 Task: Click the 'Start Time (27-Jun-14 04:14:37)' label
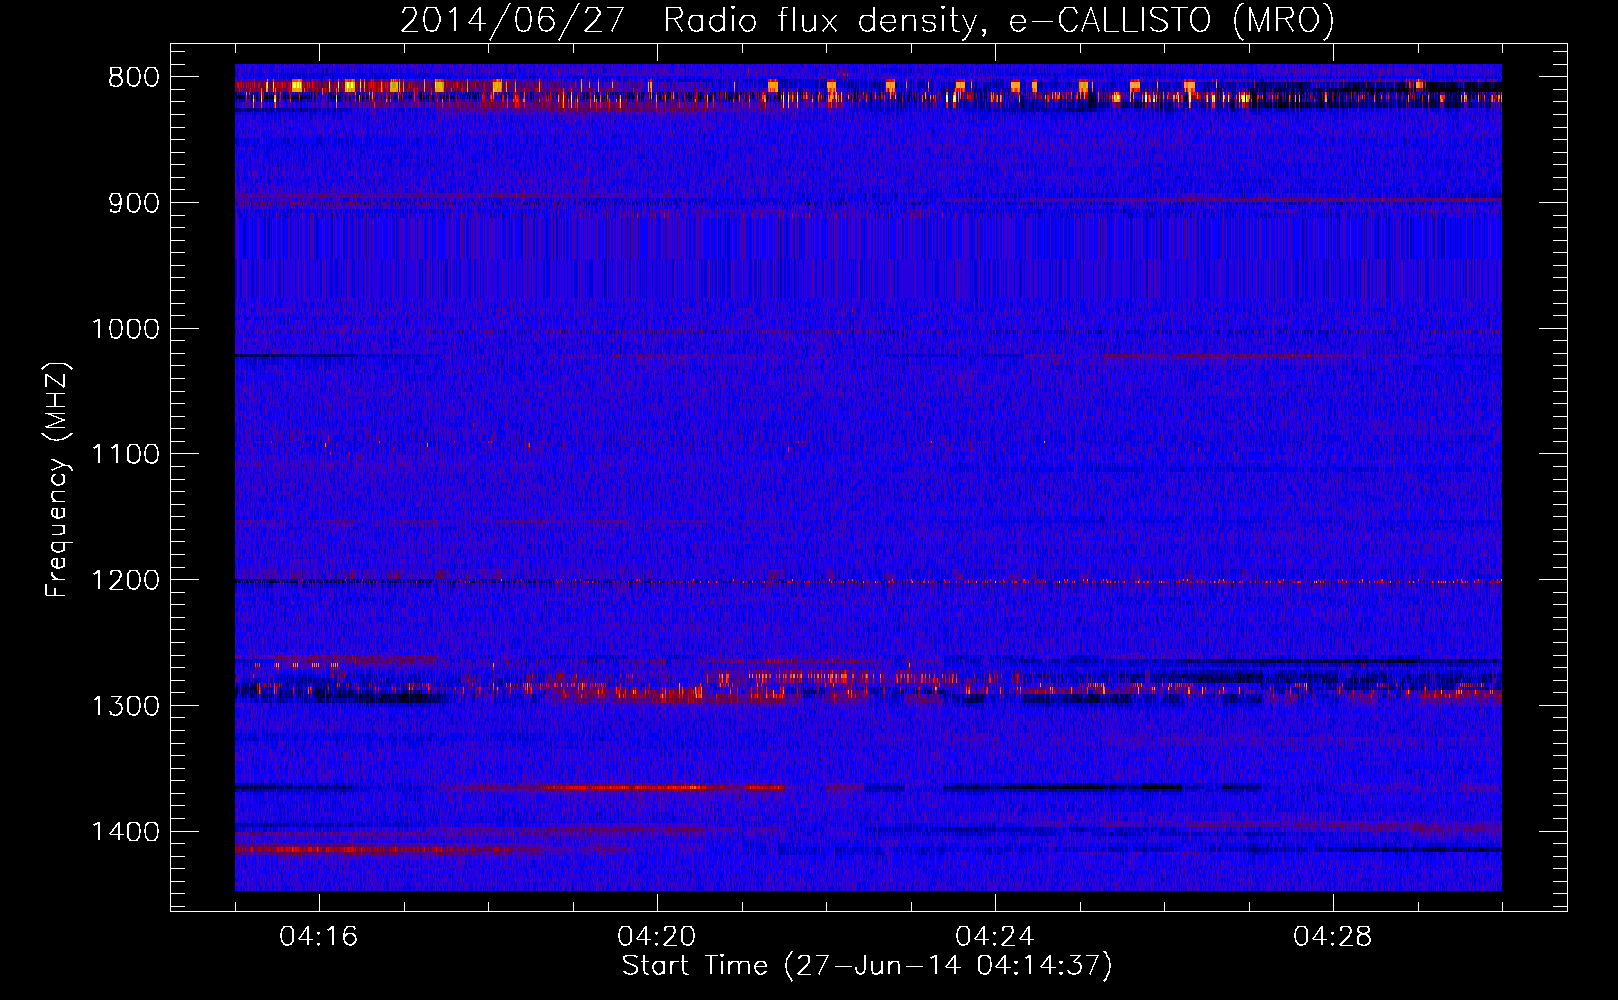(x=867, y=966)
